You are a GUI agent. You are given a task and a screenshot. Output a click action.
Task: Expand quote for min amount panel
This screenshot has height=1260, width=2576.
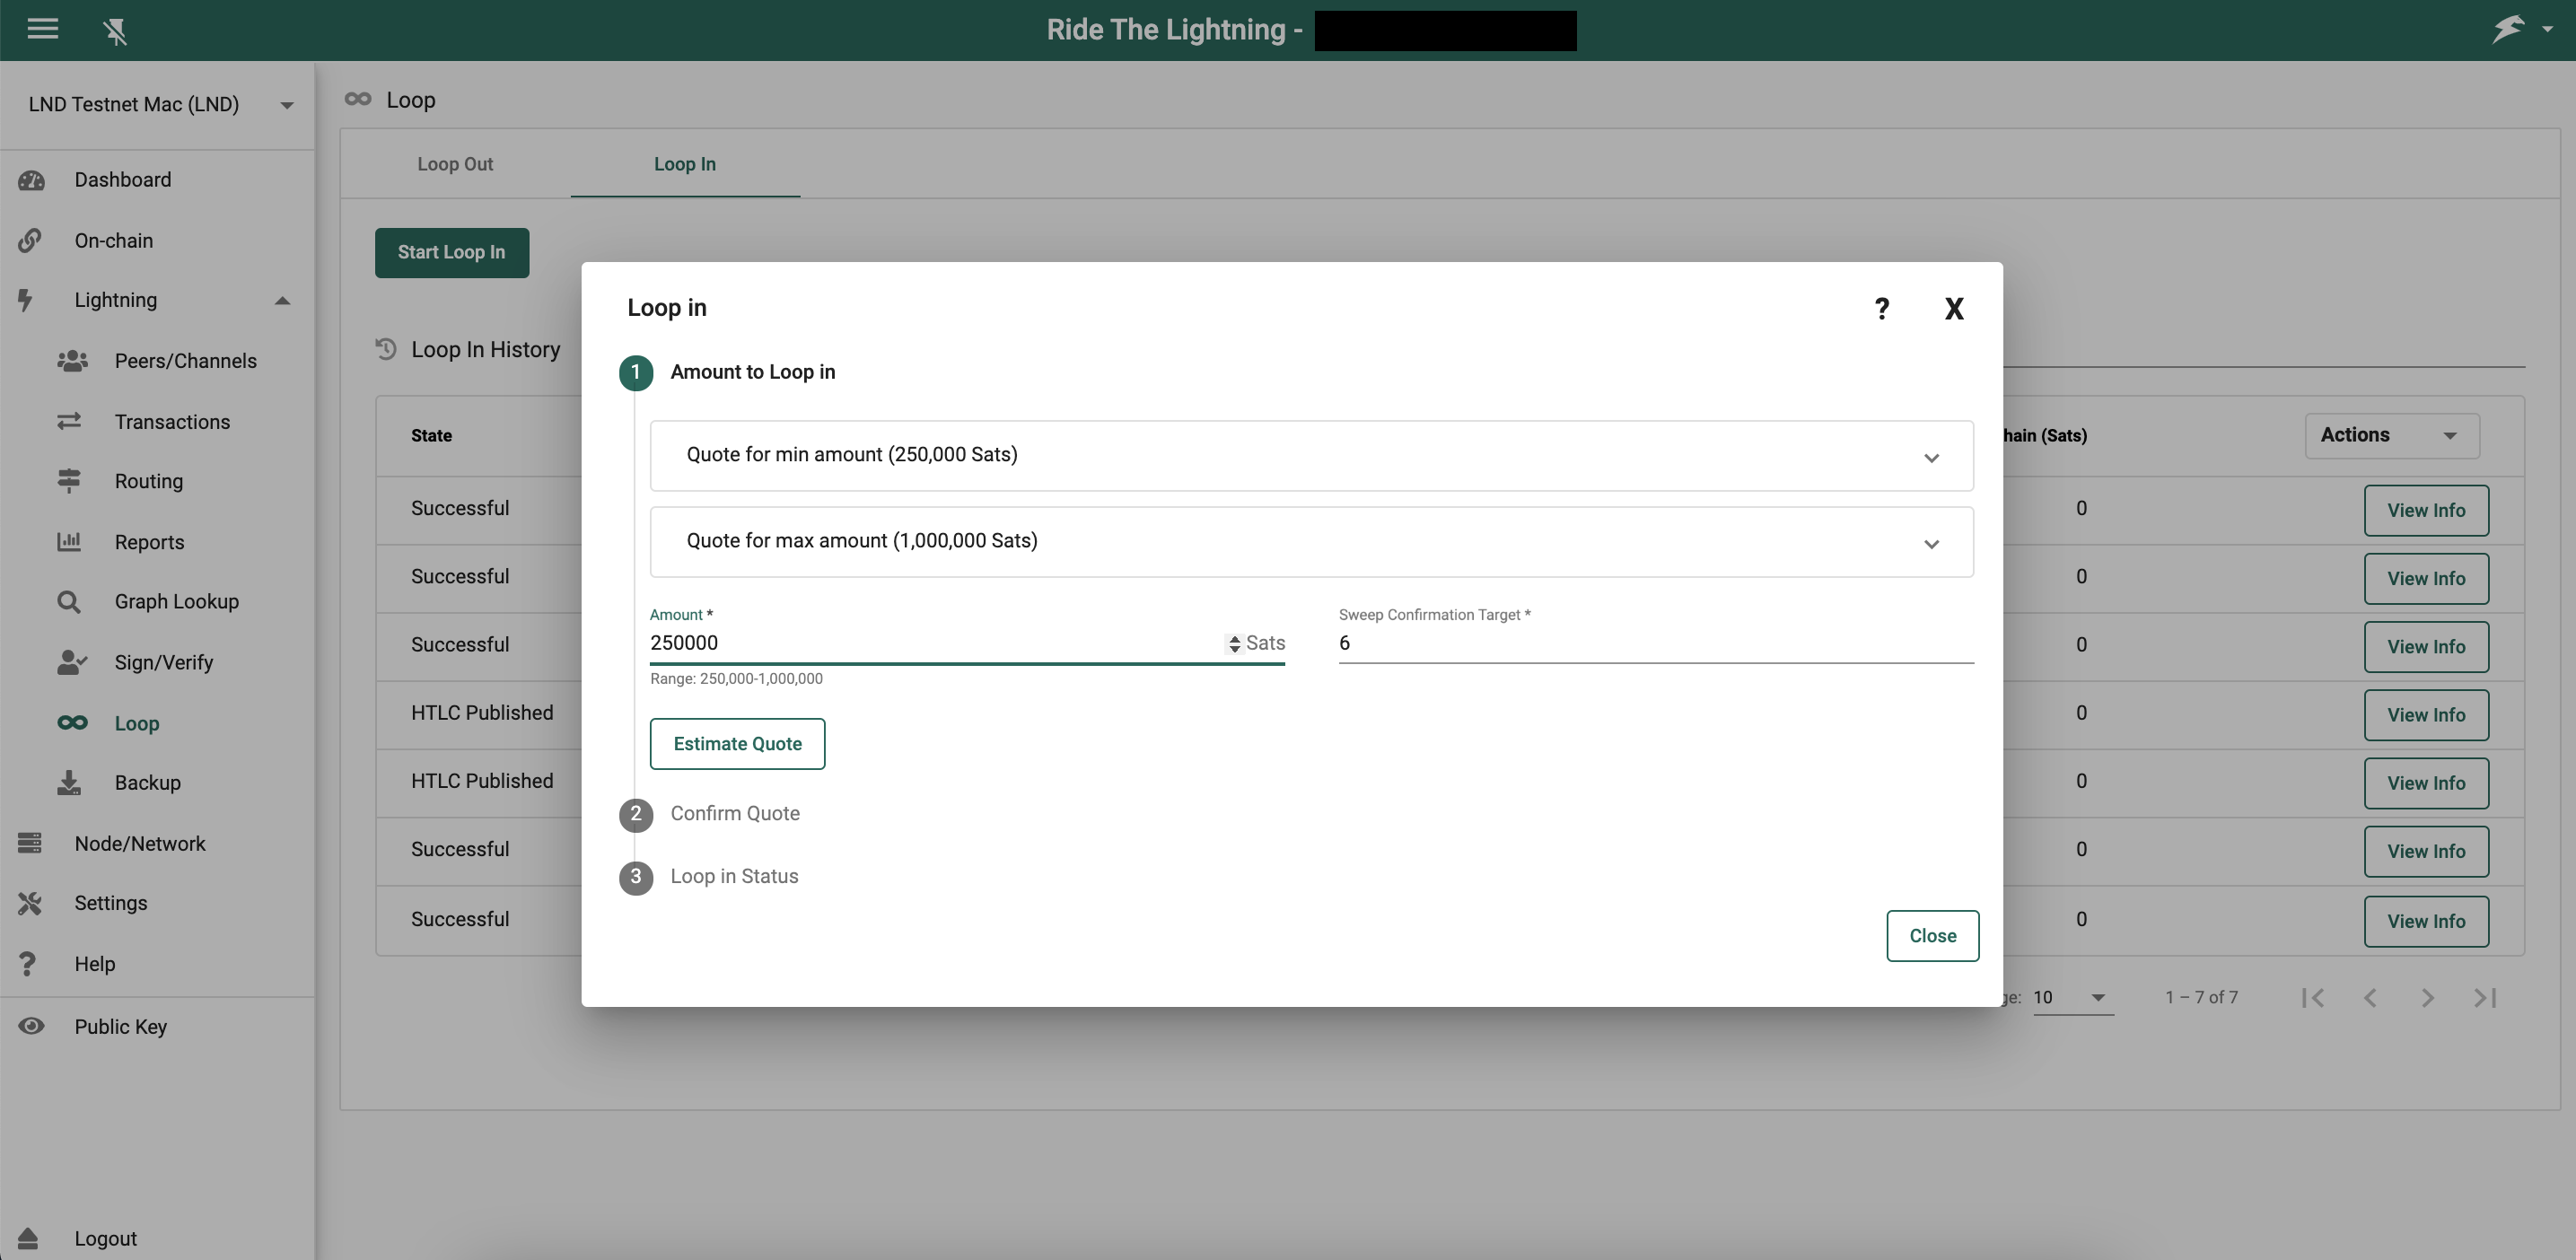[x=1311, y=456]
